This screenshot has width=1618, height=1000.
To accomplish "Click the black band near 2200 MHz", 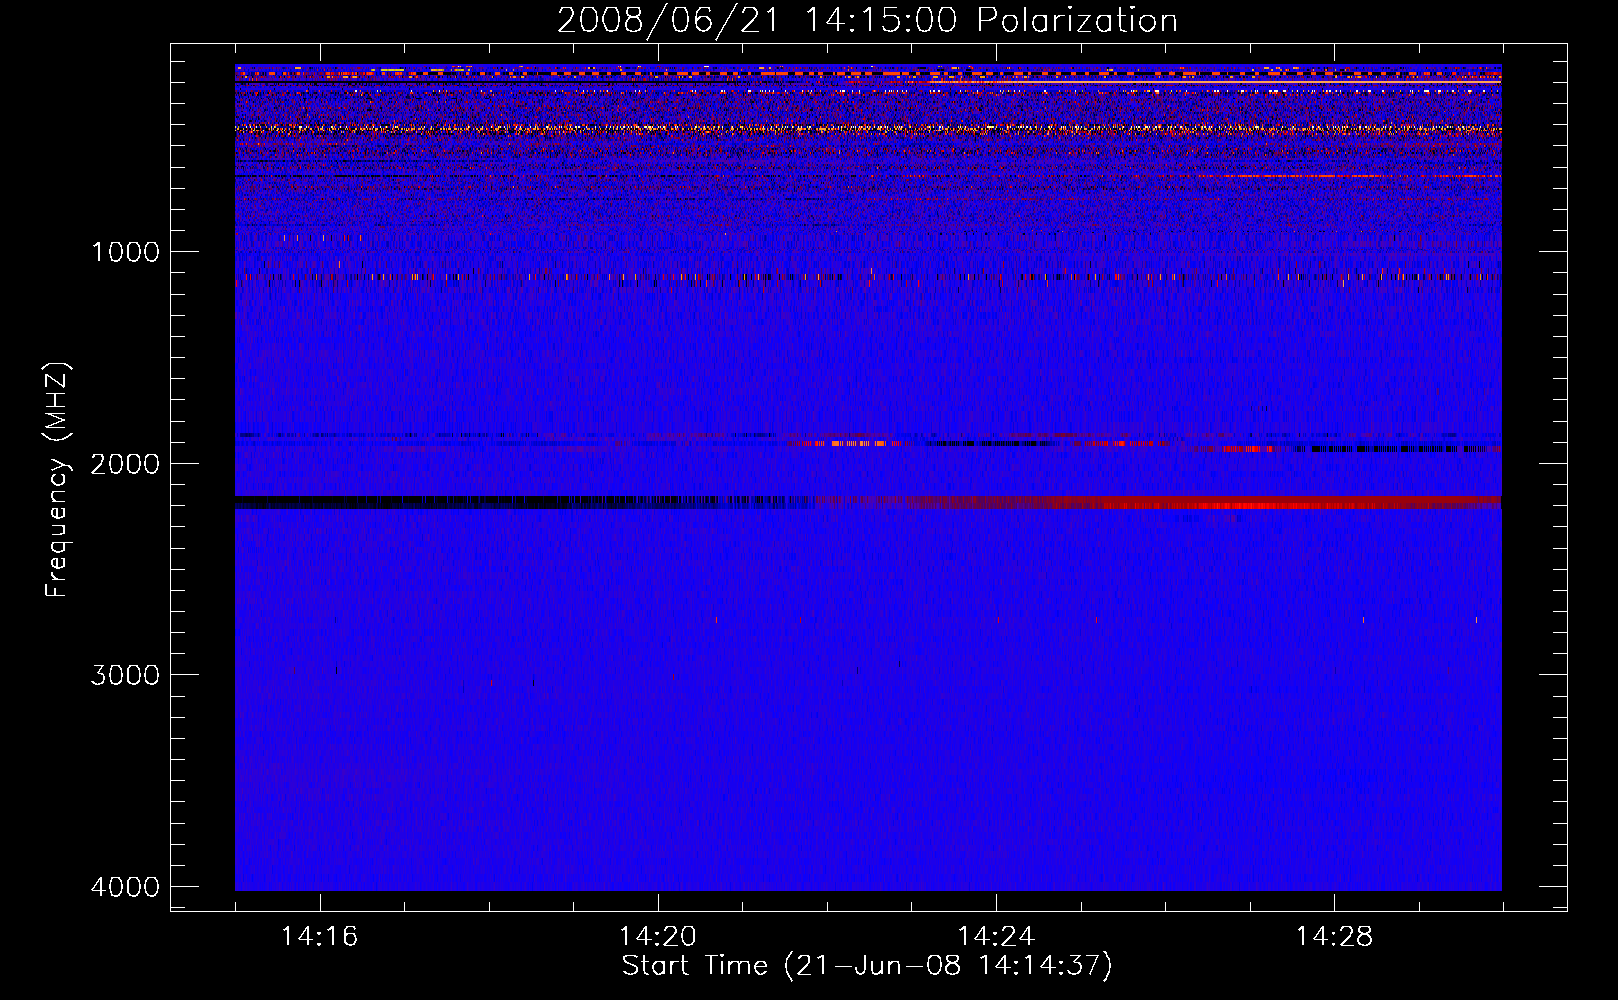I will [525, 502].
